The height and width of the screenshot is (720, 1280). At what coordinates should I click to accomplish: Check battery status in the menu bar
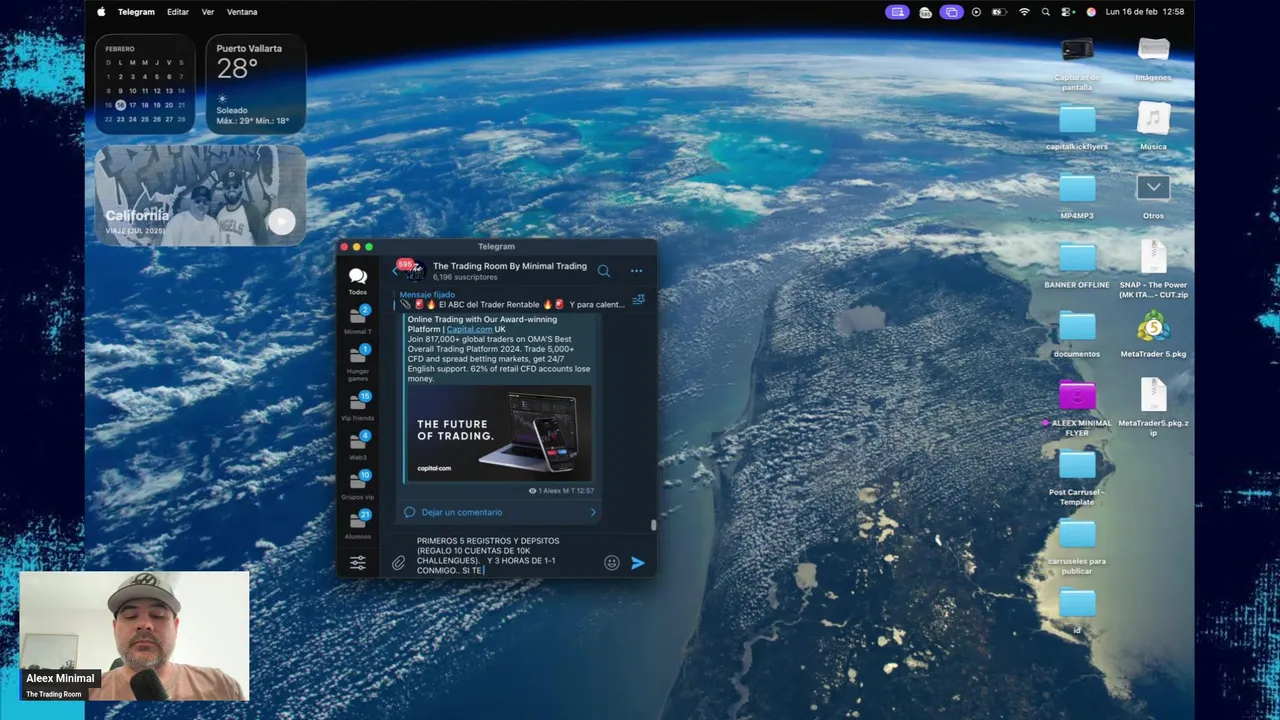(x=999, y=12)
